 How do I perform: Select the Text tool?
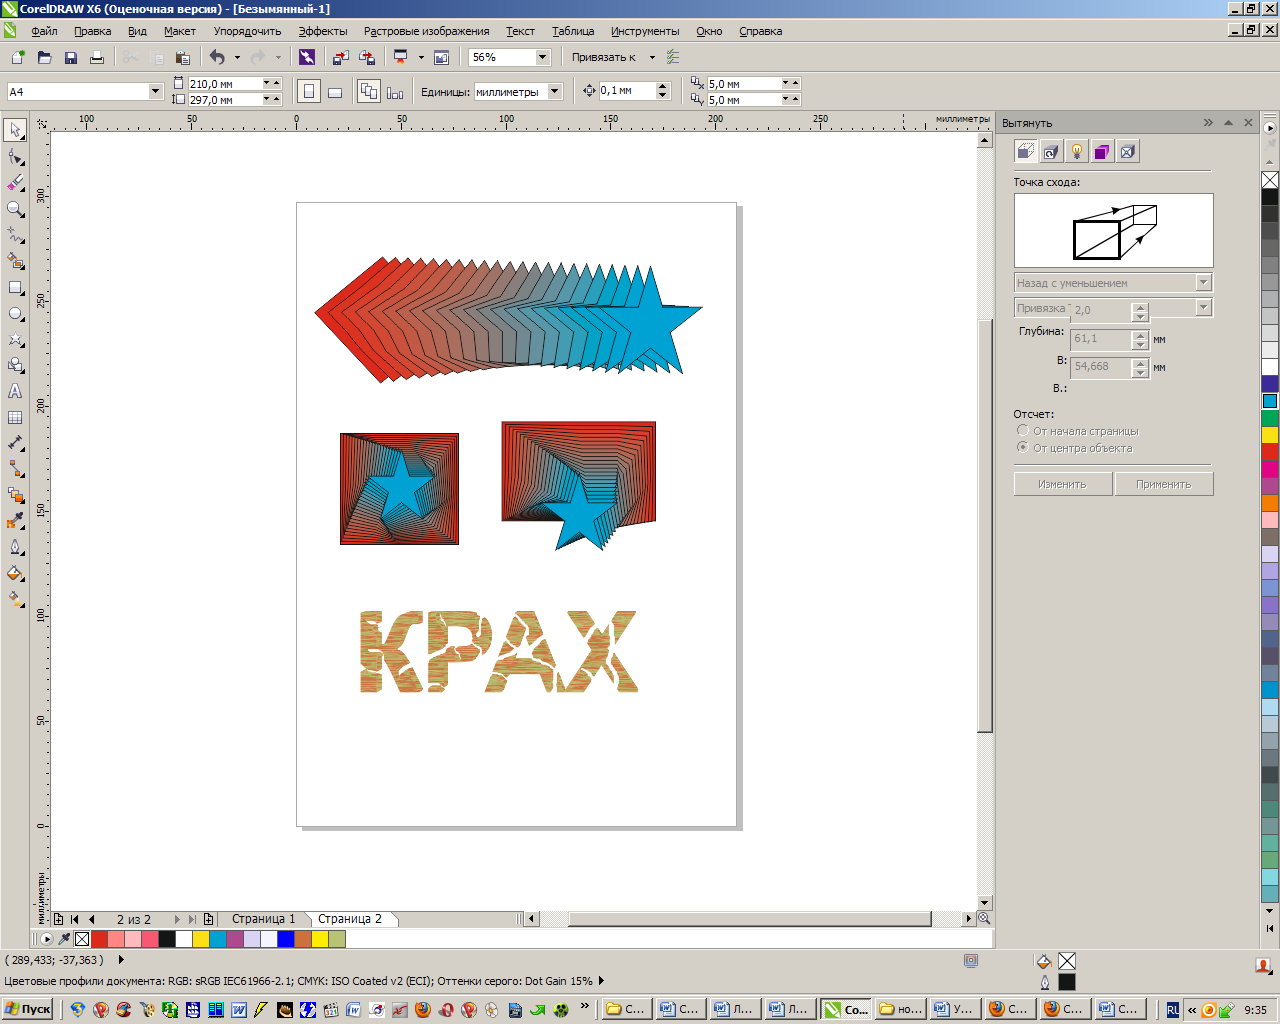(x=15, y=391)
